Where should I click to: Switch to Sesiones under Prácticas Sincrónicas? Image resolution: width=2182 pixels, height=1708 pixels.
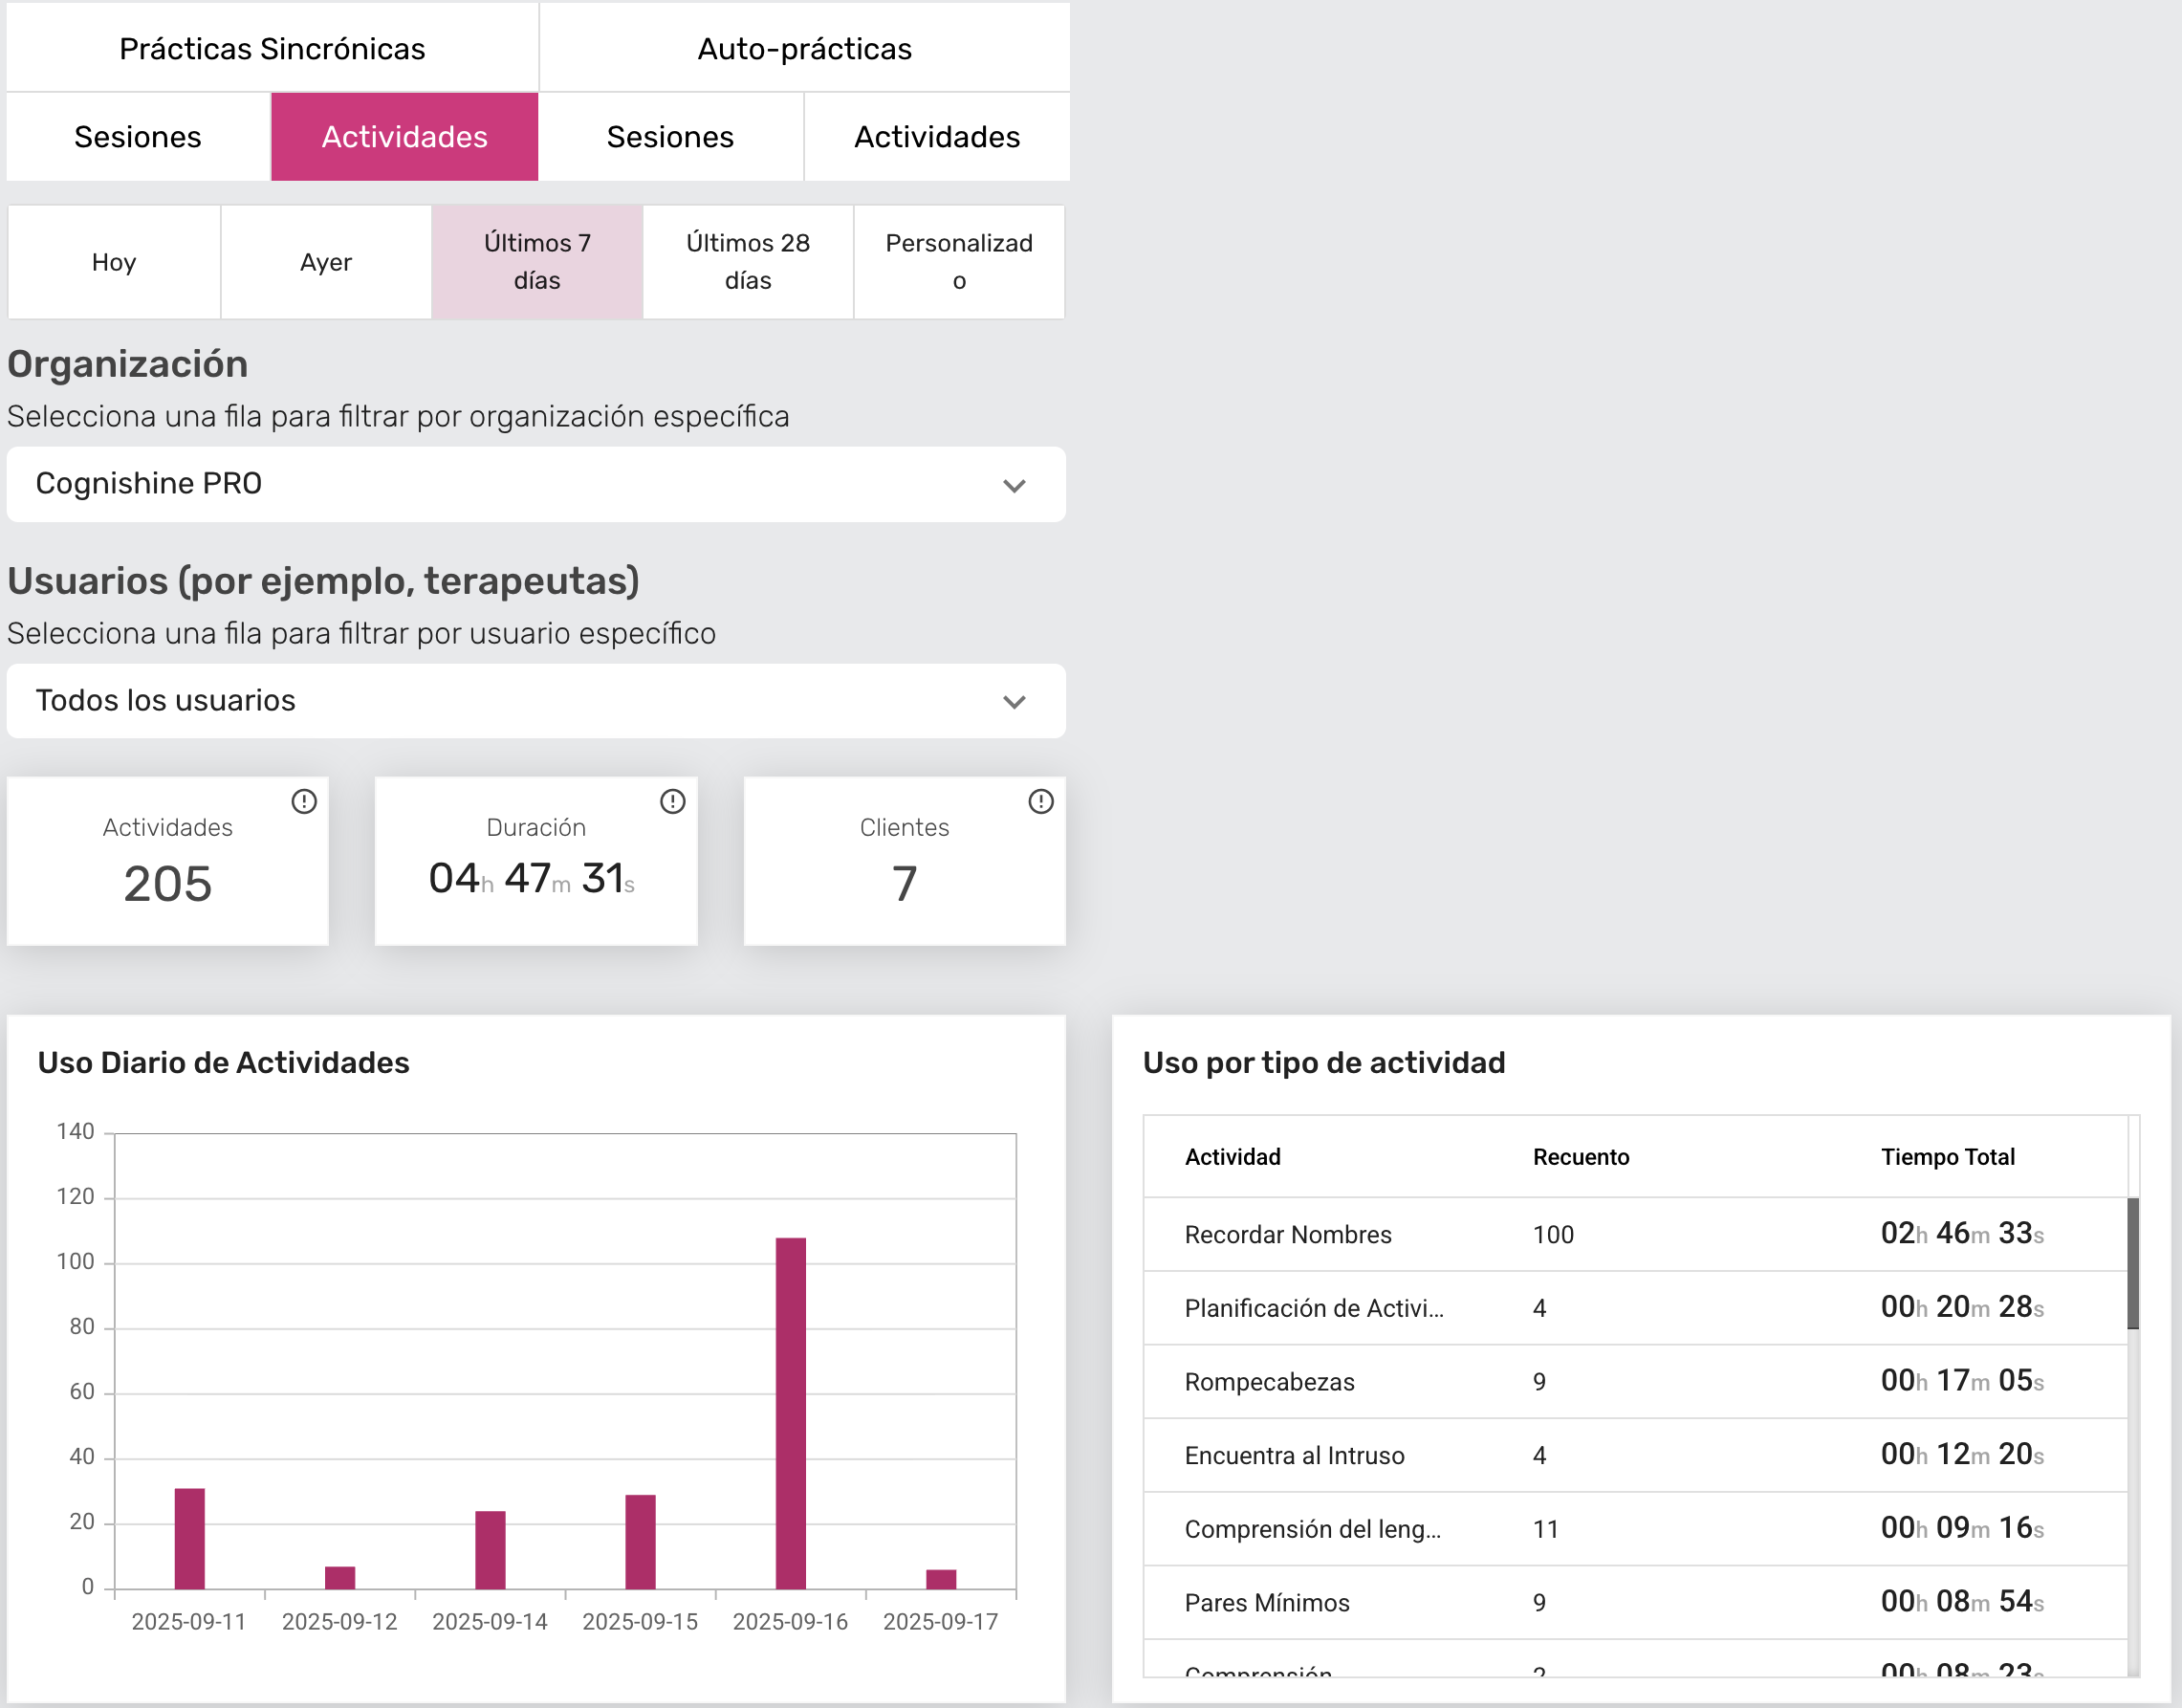(x=138, y=137)
